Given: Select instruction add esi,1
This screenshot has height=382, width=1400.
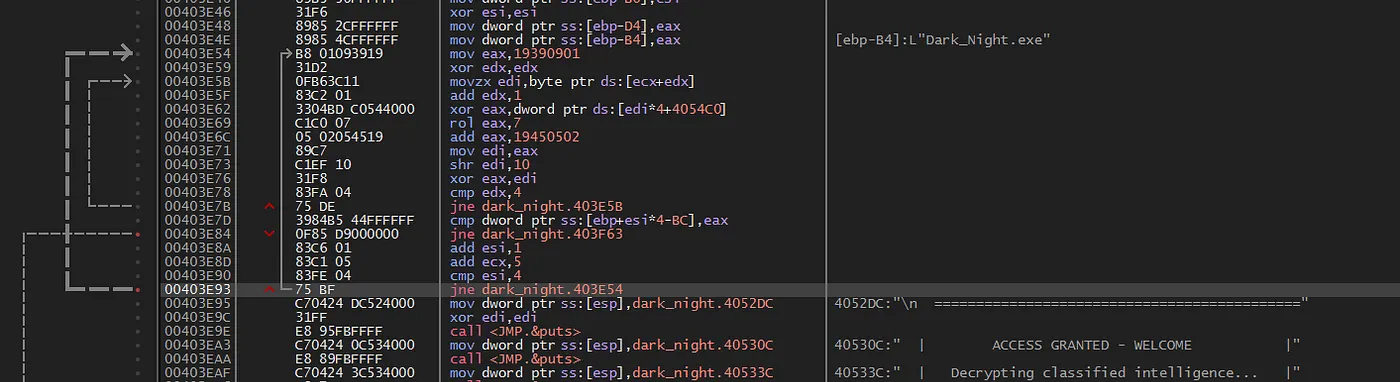Looking at the screenshot, I should point(490,247).
